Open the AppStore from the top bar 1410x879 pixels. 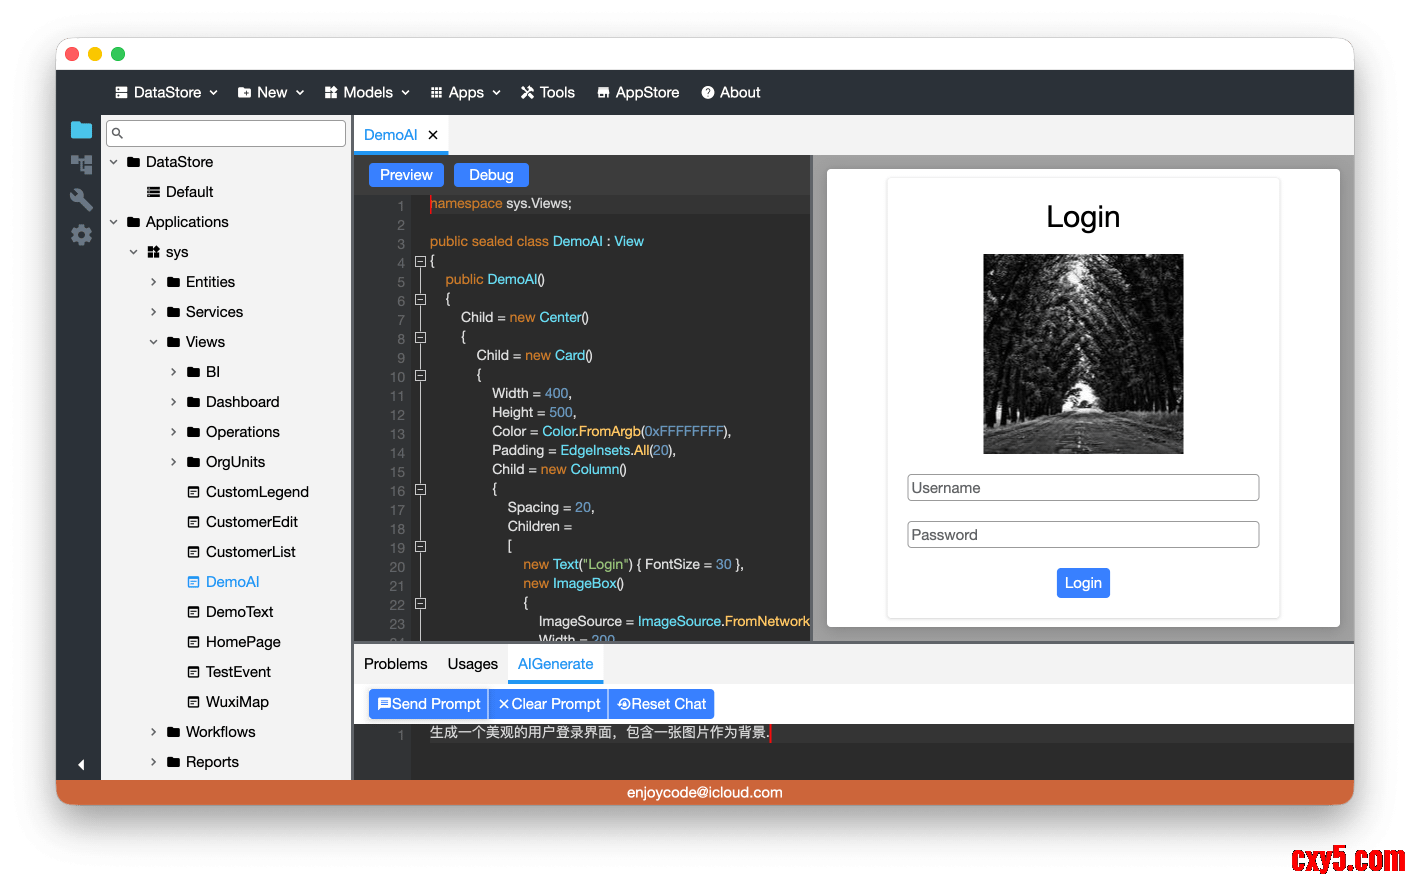tap(638, 92)
